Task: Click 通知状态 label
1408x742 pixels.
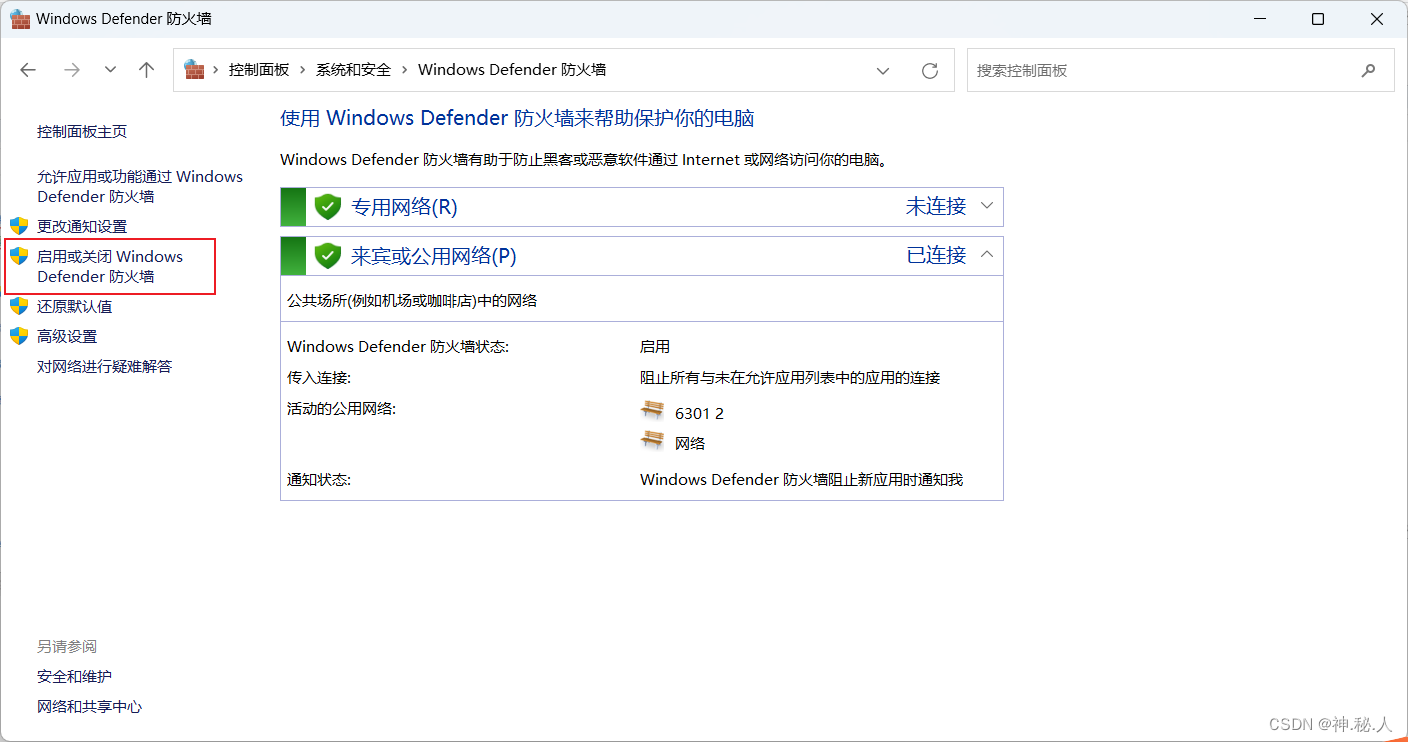Action: [x=319, y=480]
